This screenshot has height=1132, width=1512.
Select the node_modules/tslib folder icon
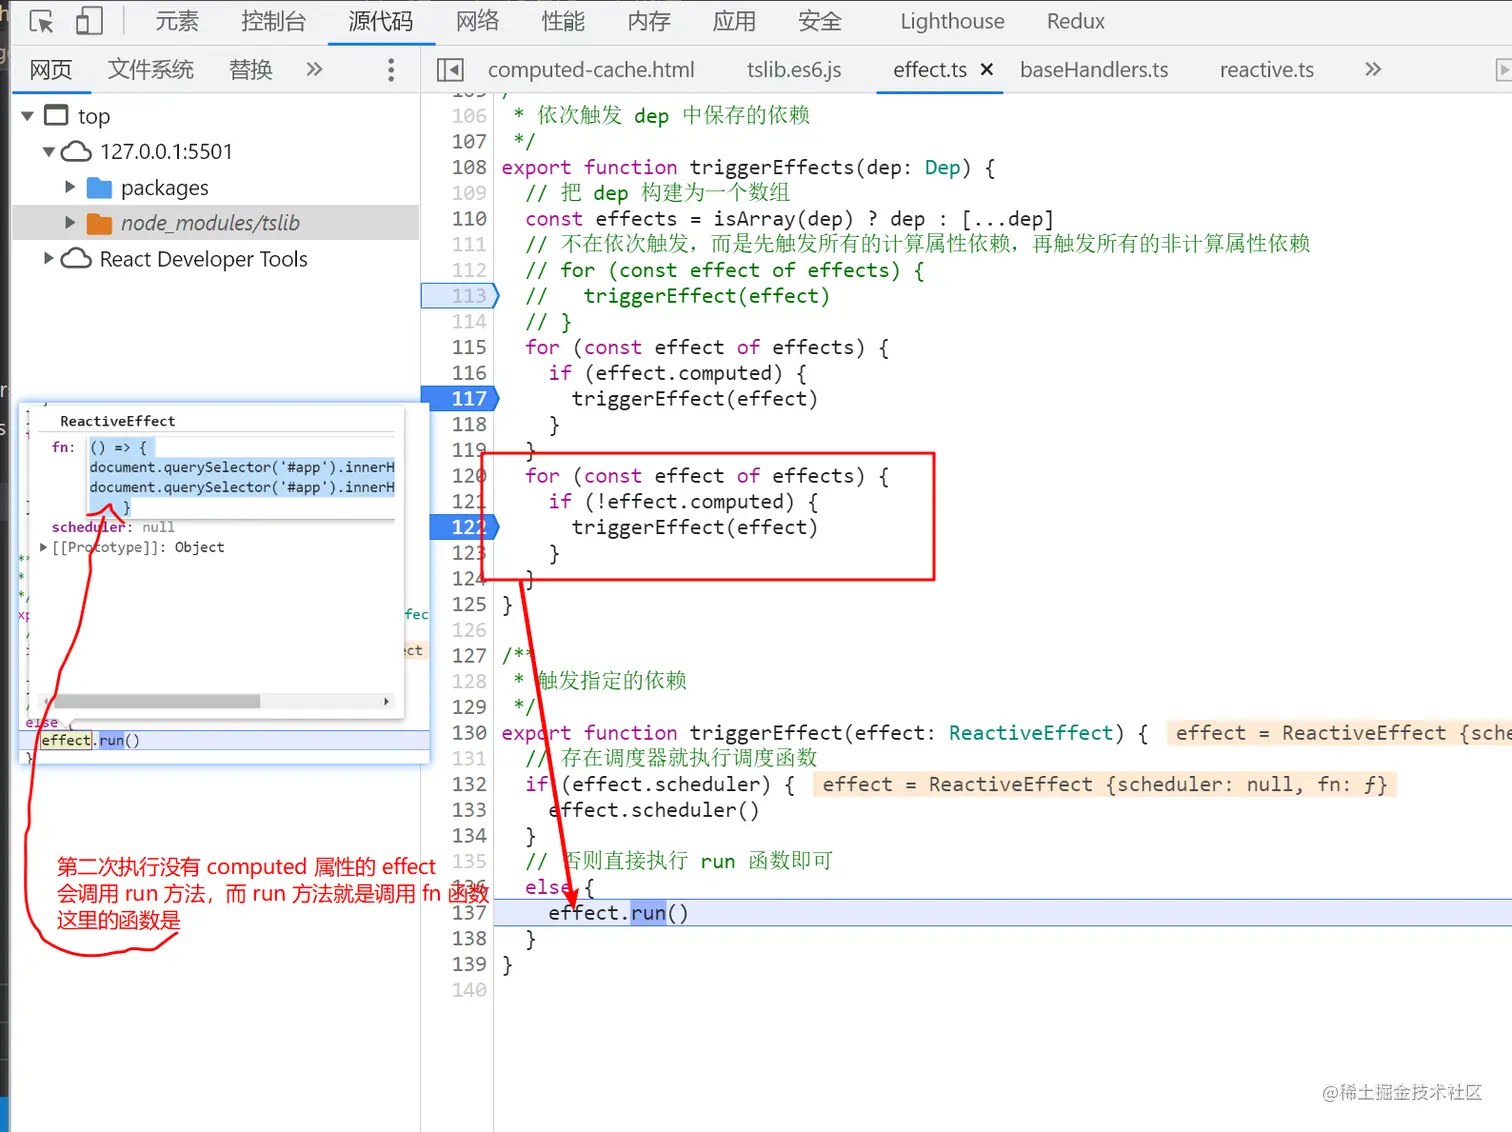pos(99,223)
